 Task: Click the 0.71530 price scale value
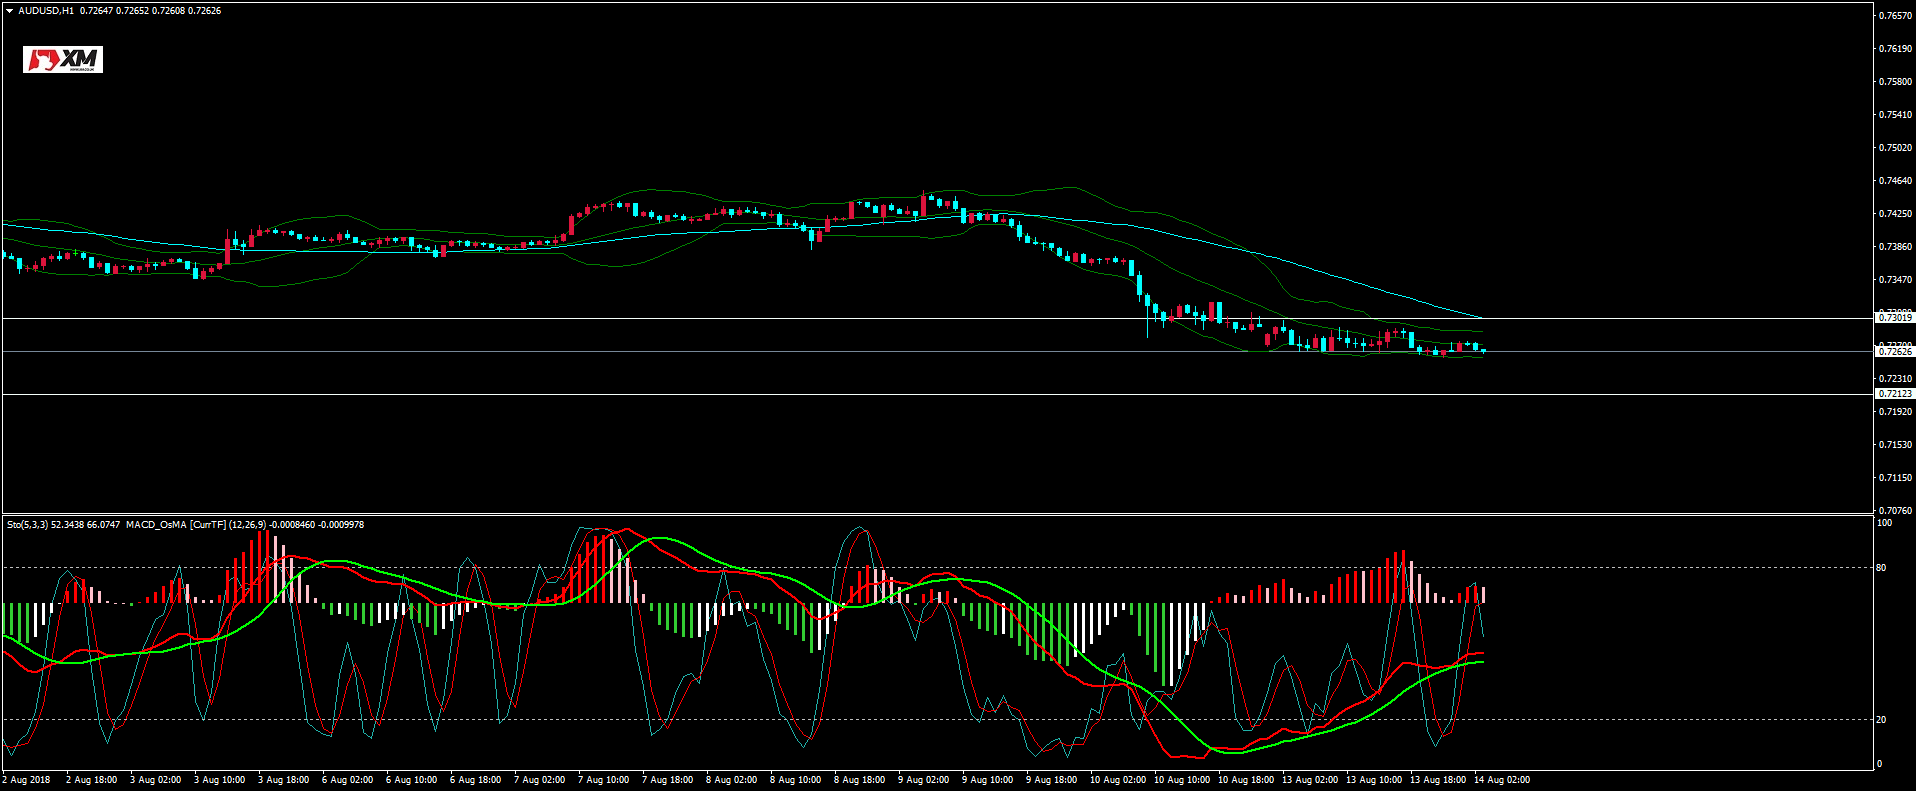pos(1896,445)
